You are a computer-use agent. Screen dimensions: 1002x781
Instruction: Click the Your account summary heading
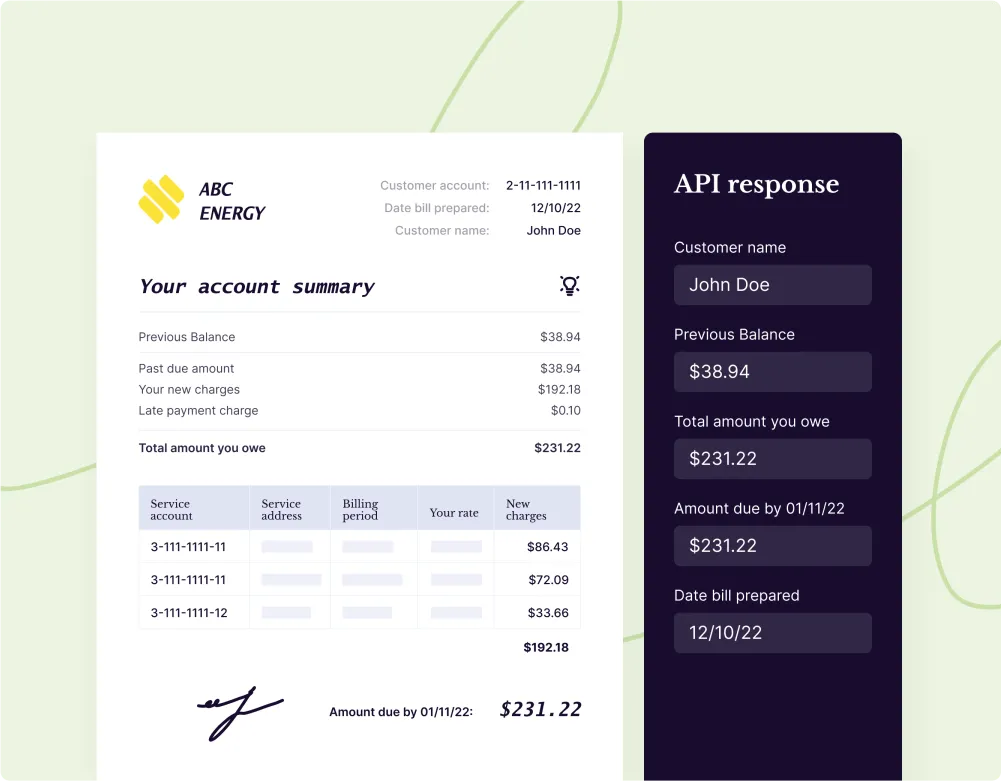pyautogui.click(x=256, y=287)
